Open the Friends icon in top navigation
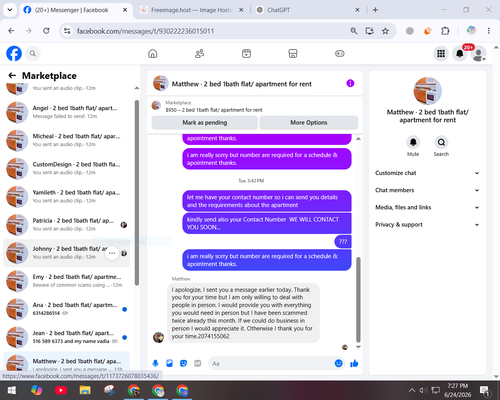Image resolution: width=500 pixels, height=400 pixels. (x=199, y=53)
